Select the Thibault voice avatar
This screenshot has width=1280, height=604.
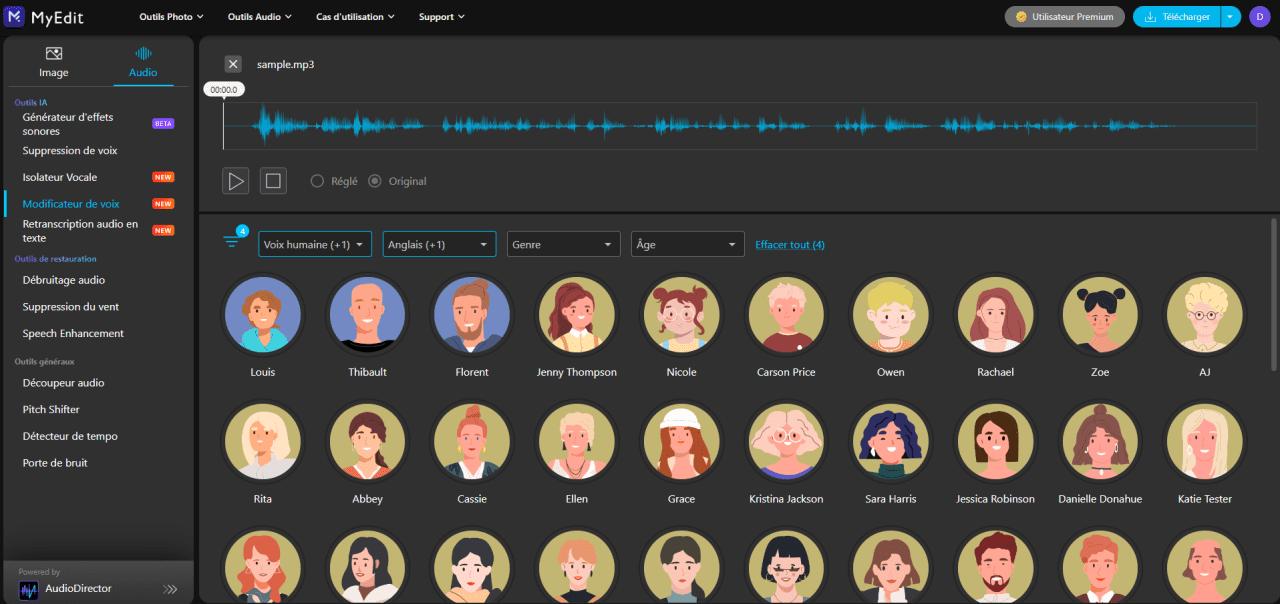click(367, 314)
